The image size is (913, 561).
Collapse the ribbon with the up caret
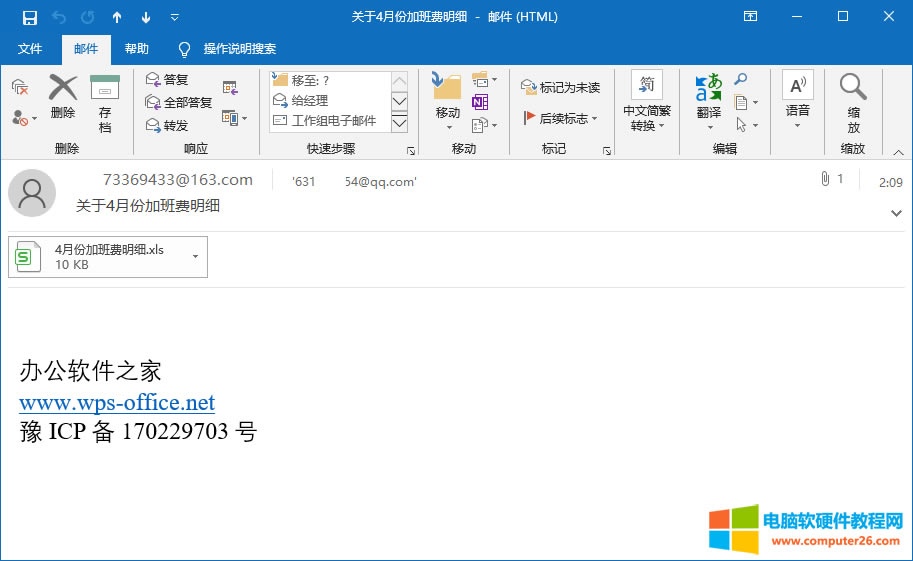898,152
